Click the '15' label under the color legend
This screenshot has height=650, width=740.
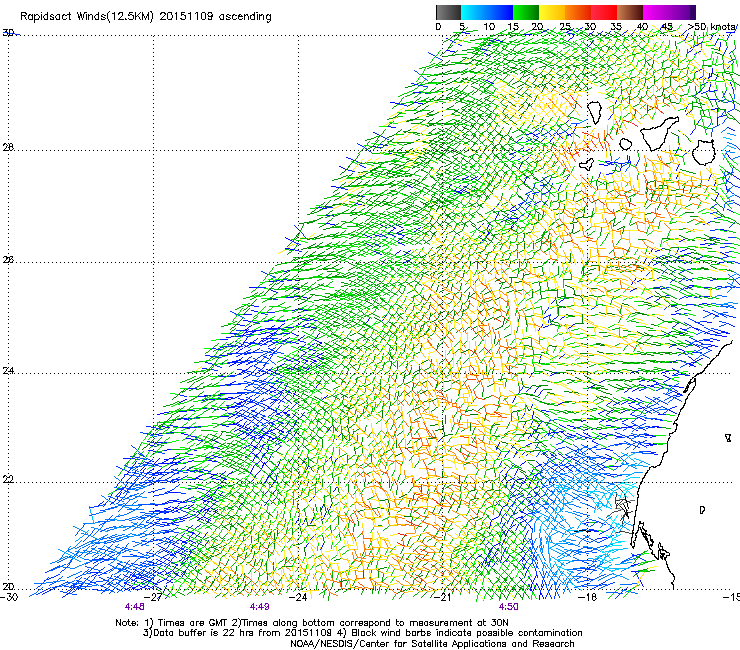pos(513,27)
